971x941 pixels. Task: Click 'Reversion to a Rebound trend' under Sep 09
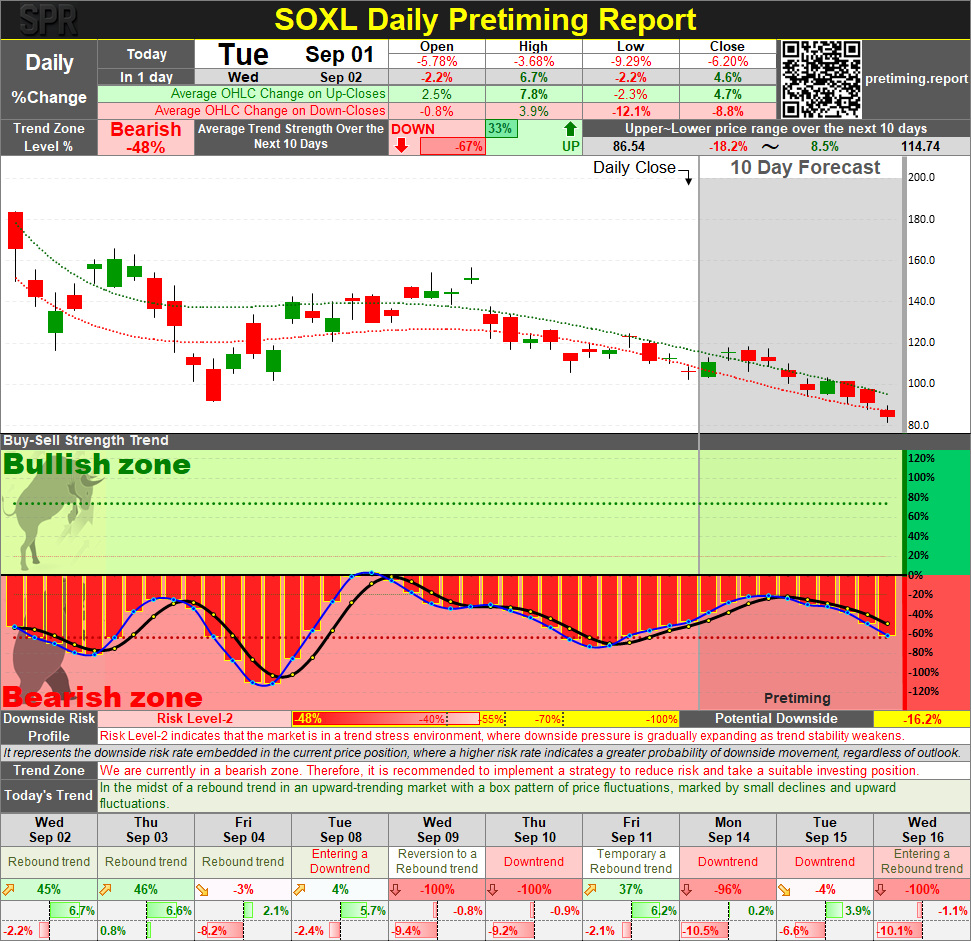(437, 861)
